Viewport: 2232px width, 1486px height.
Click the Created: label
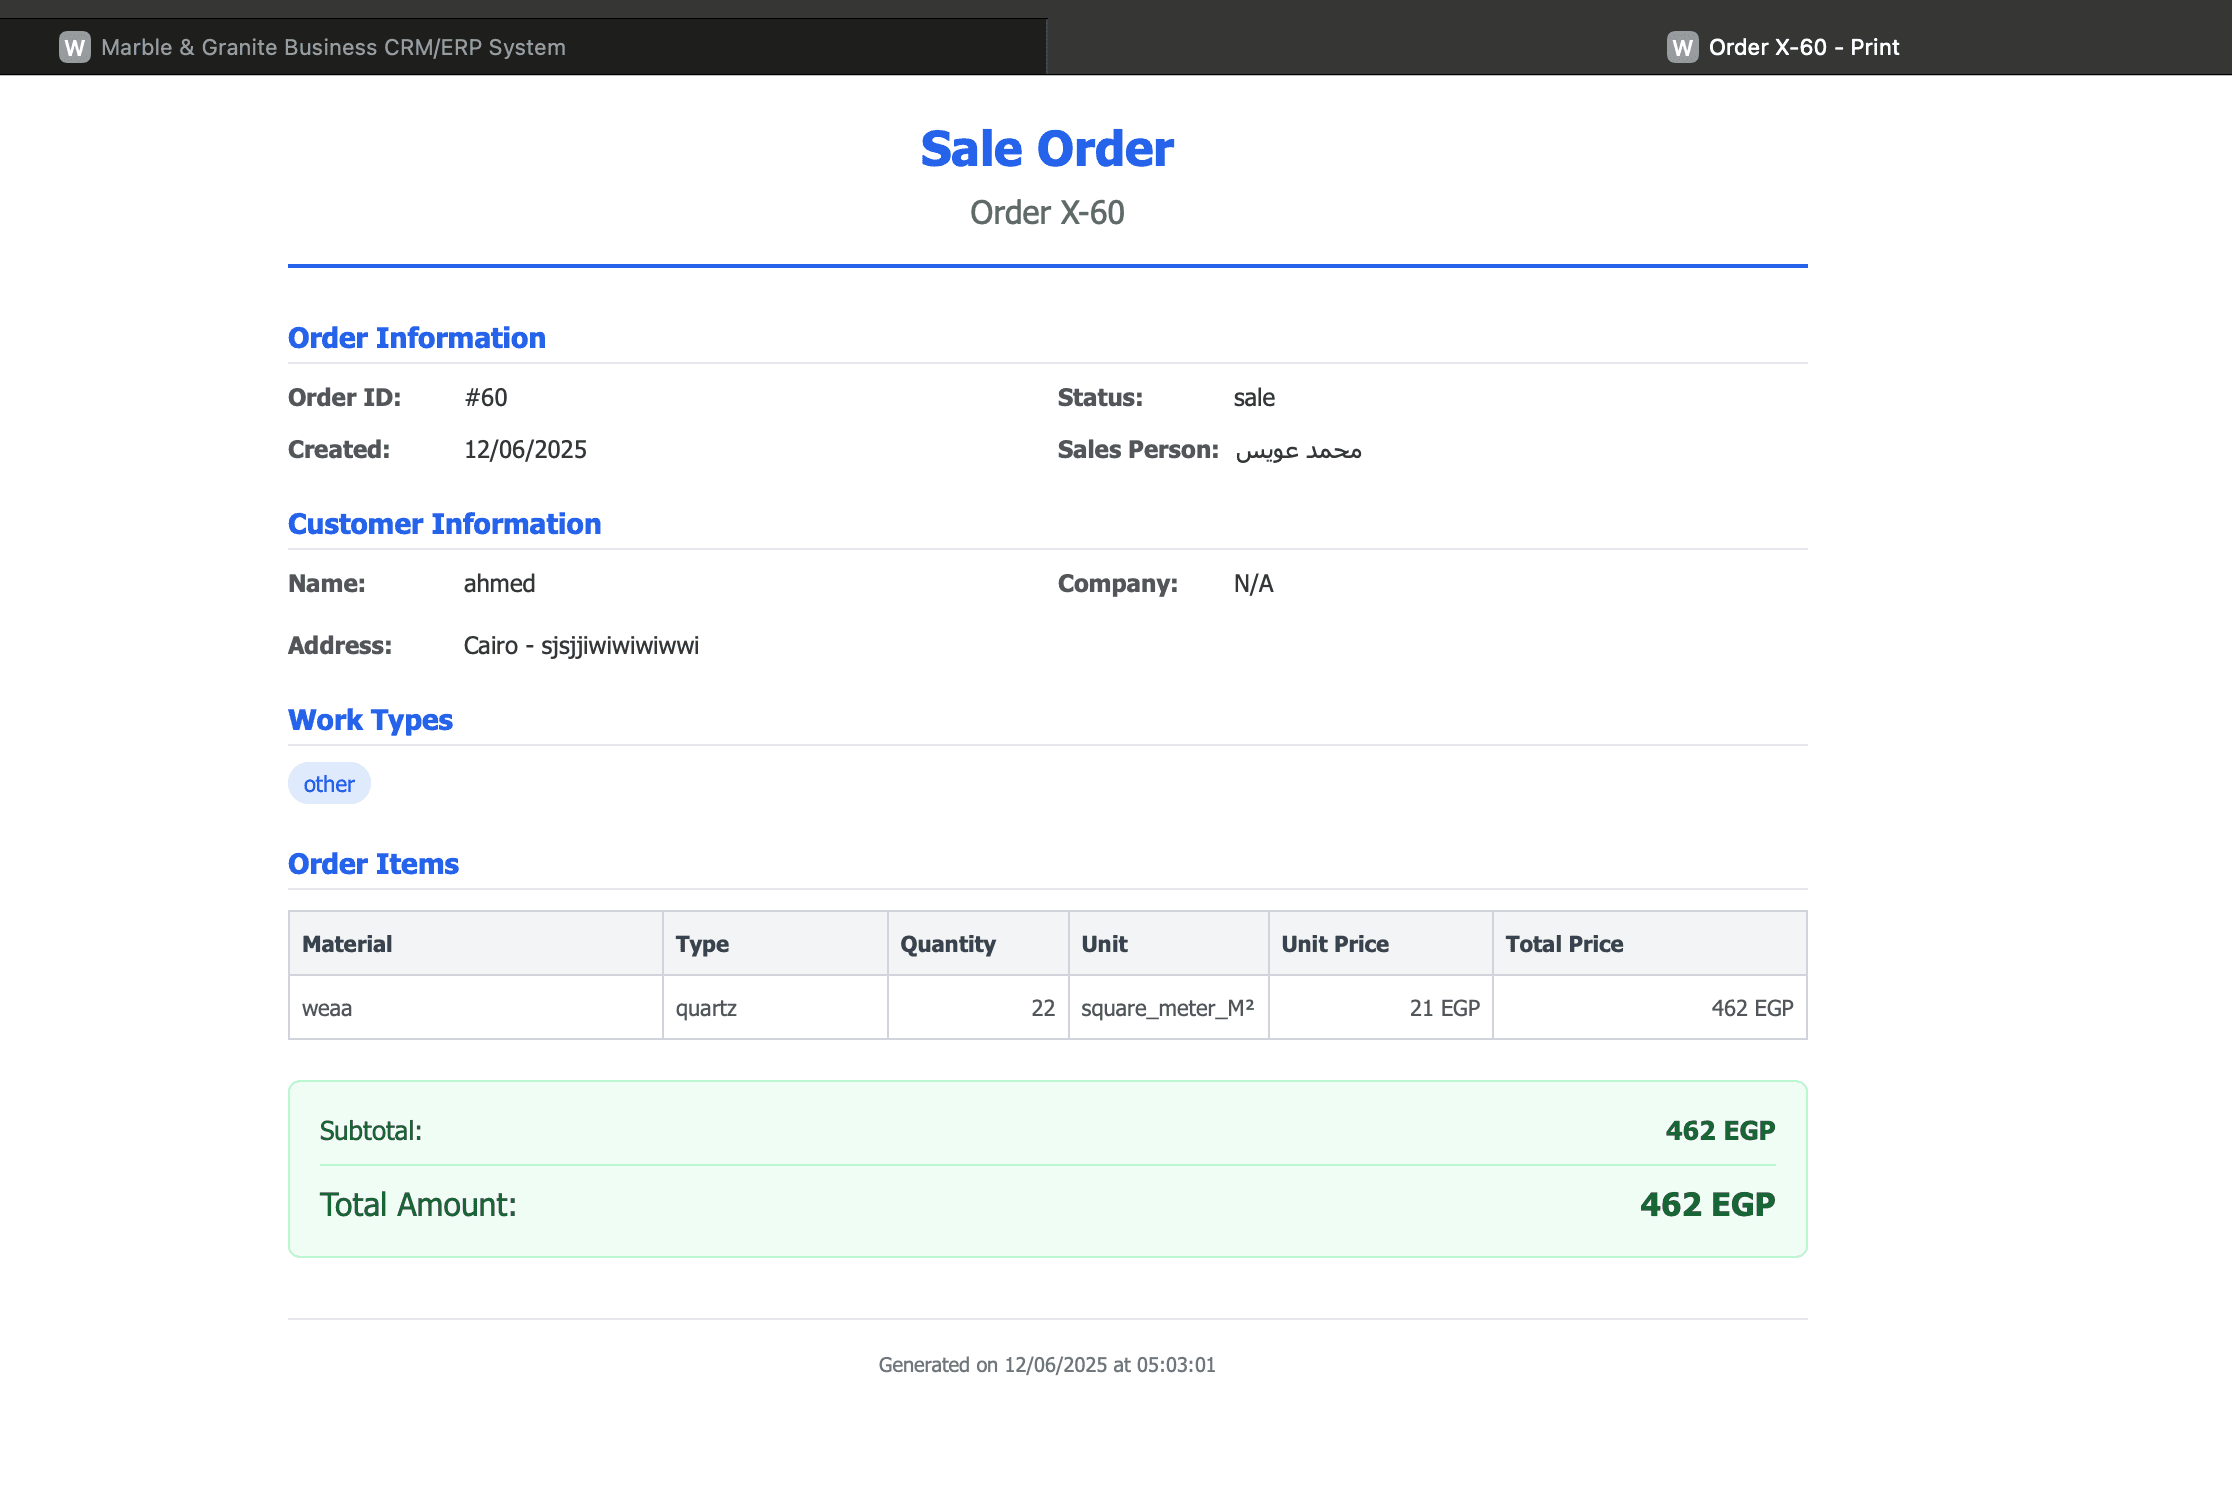pos(339,450)
